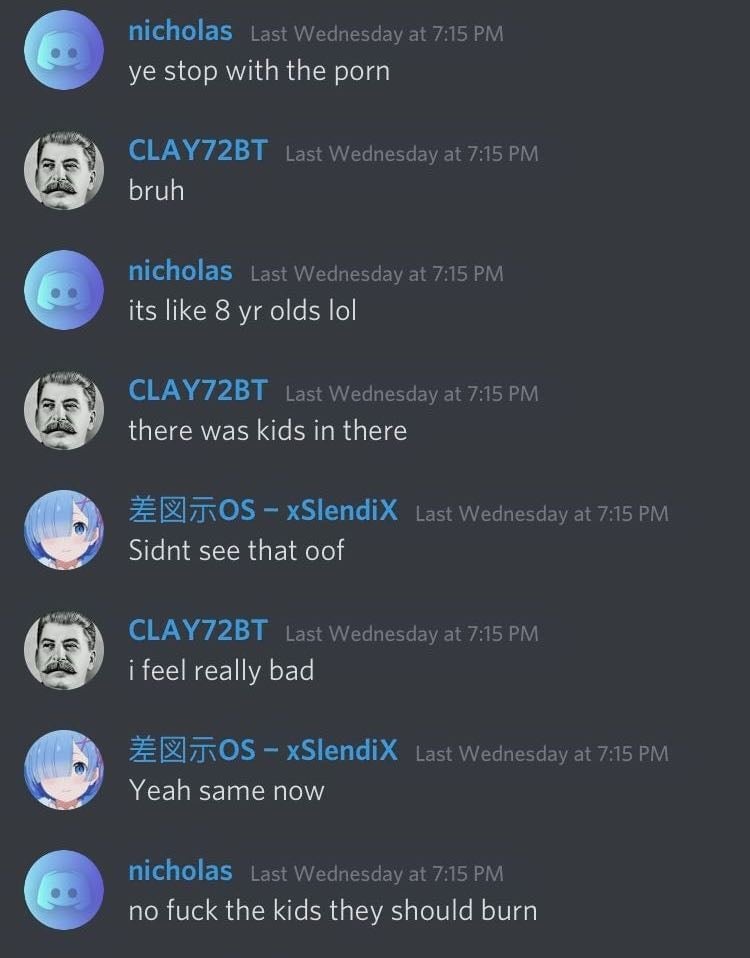The image size is (750, 958).
Task: Select the message 'its like 8 yr olds lol'
Action: (x=242, y=310)
